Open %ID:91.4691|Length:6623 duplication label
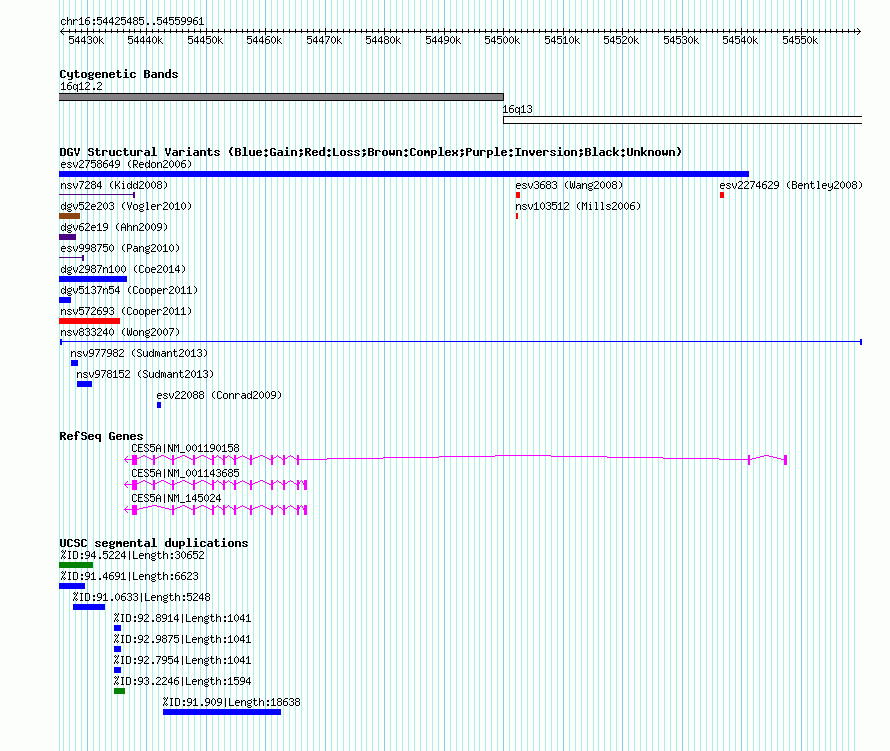 (x=129, y=576)
